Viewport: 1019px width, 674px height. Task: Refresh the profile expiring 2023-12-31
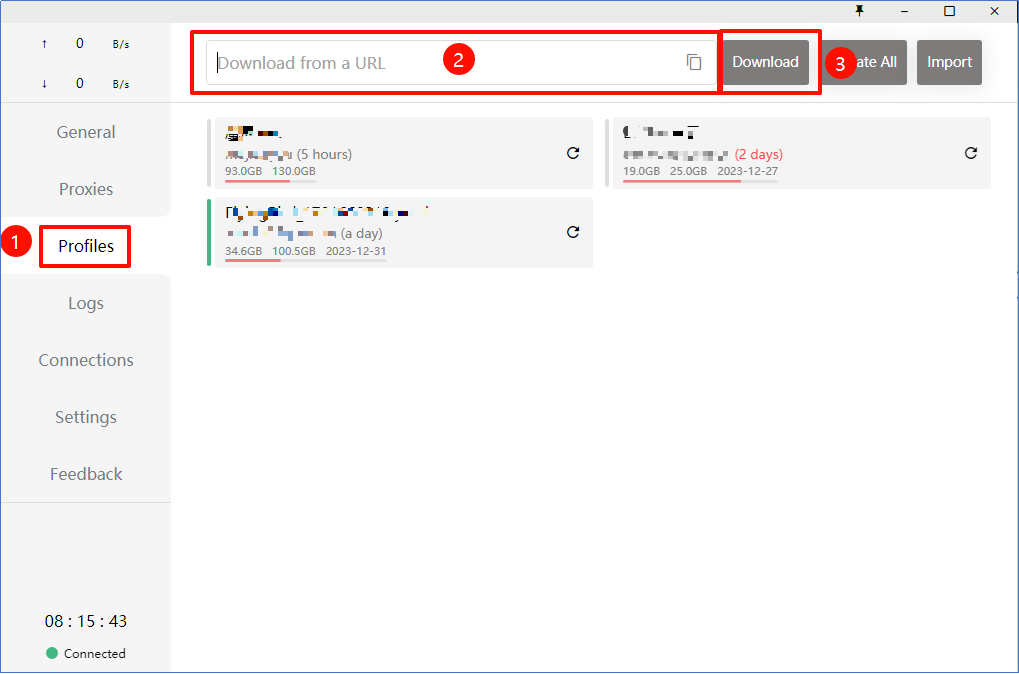(x=573, y=232)
